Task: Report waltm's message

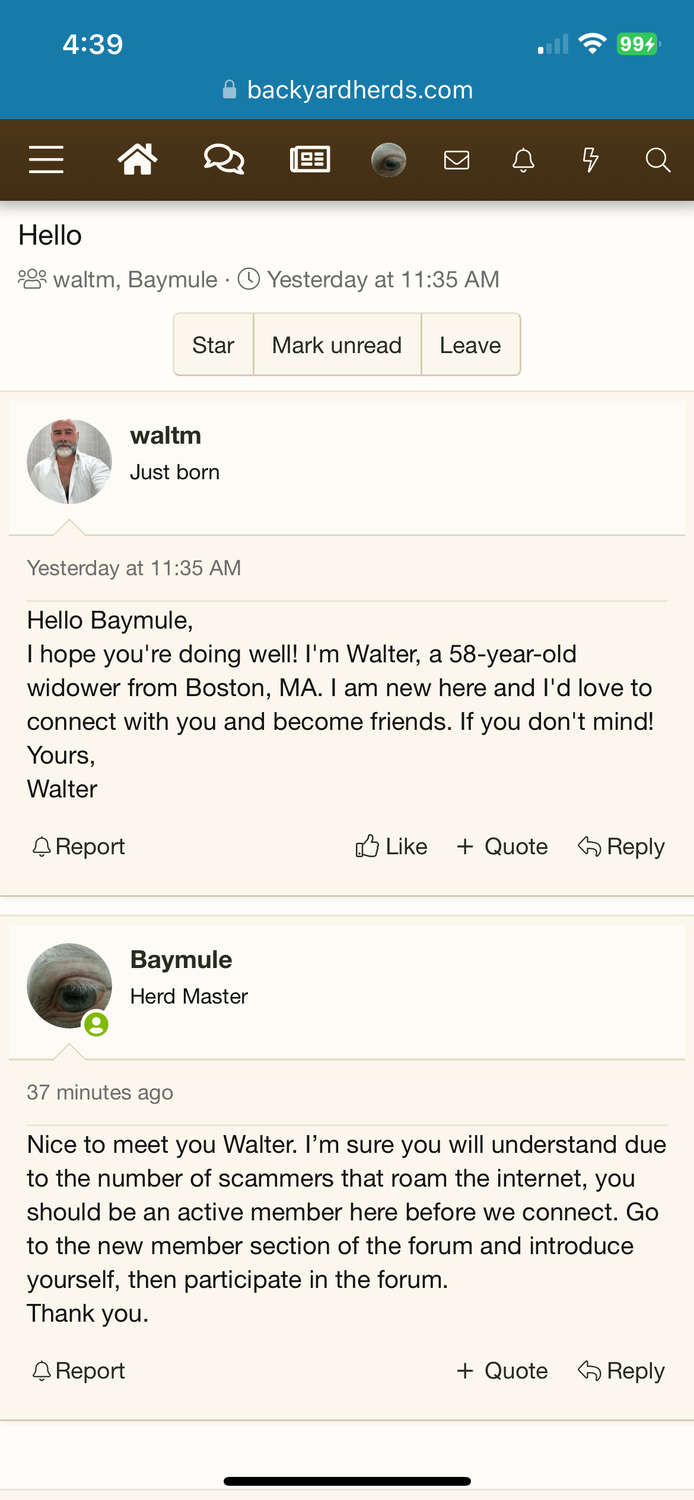Action: (x=79, y=847)
